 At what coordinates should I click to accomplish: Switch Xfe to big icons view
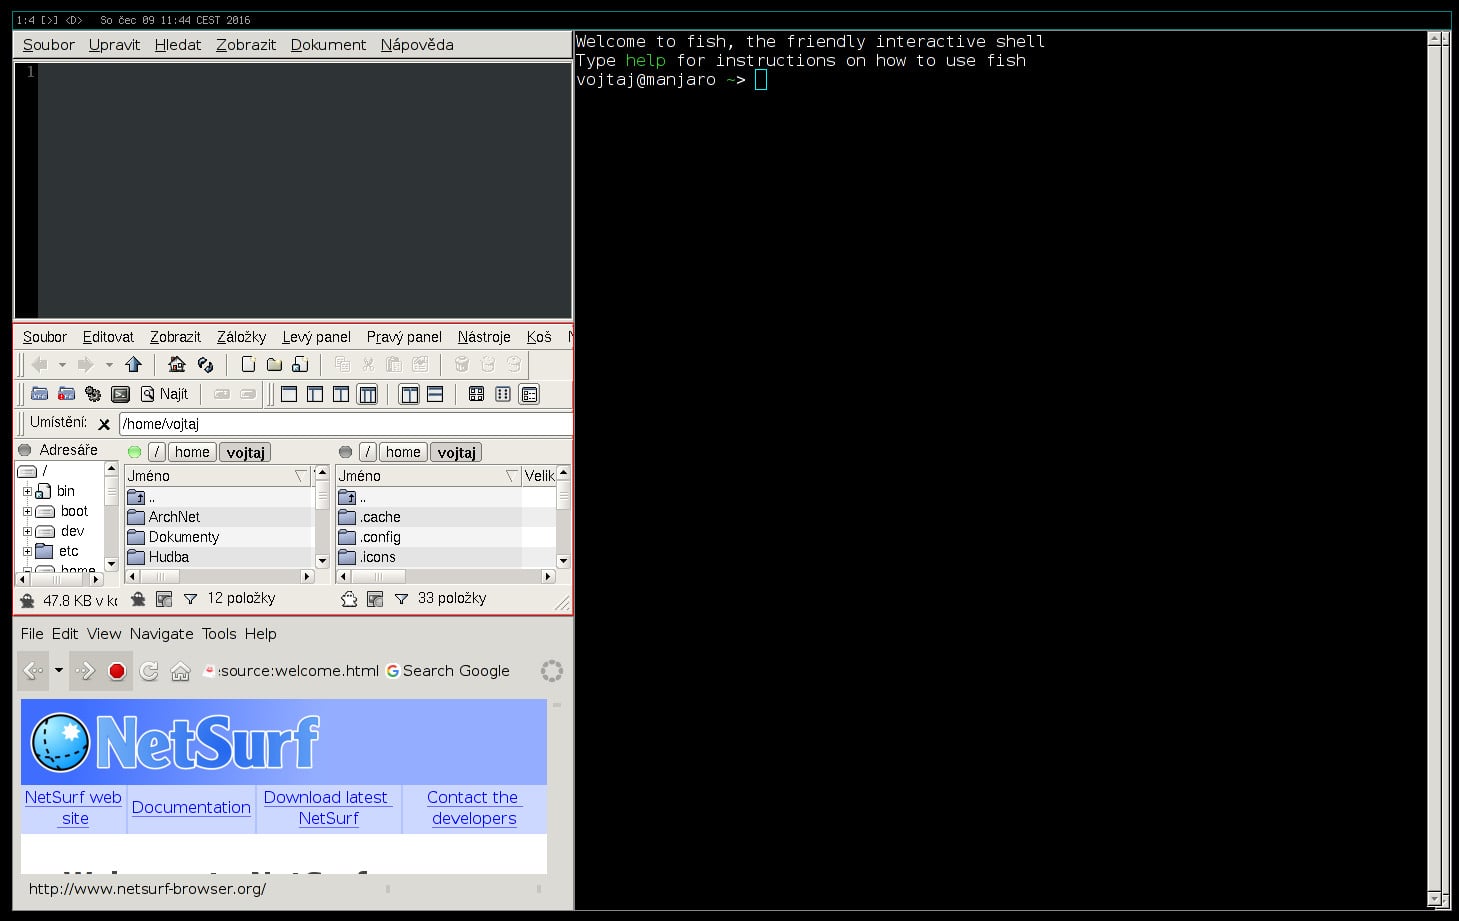[476, 394]
